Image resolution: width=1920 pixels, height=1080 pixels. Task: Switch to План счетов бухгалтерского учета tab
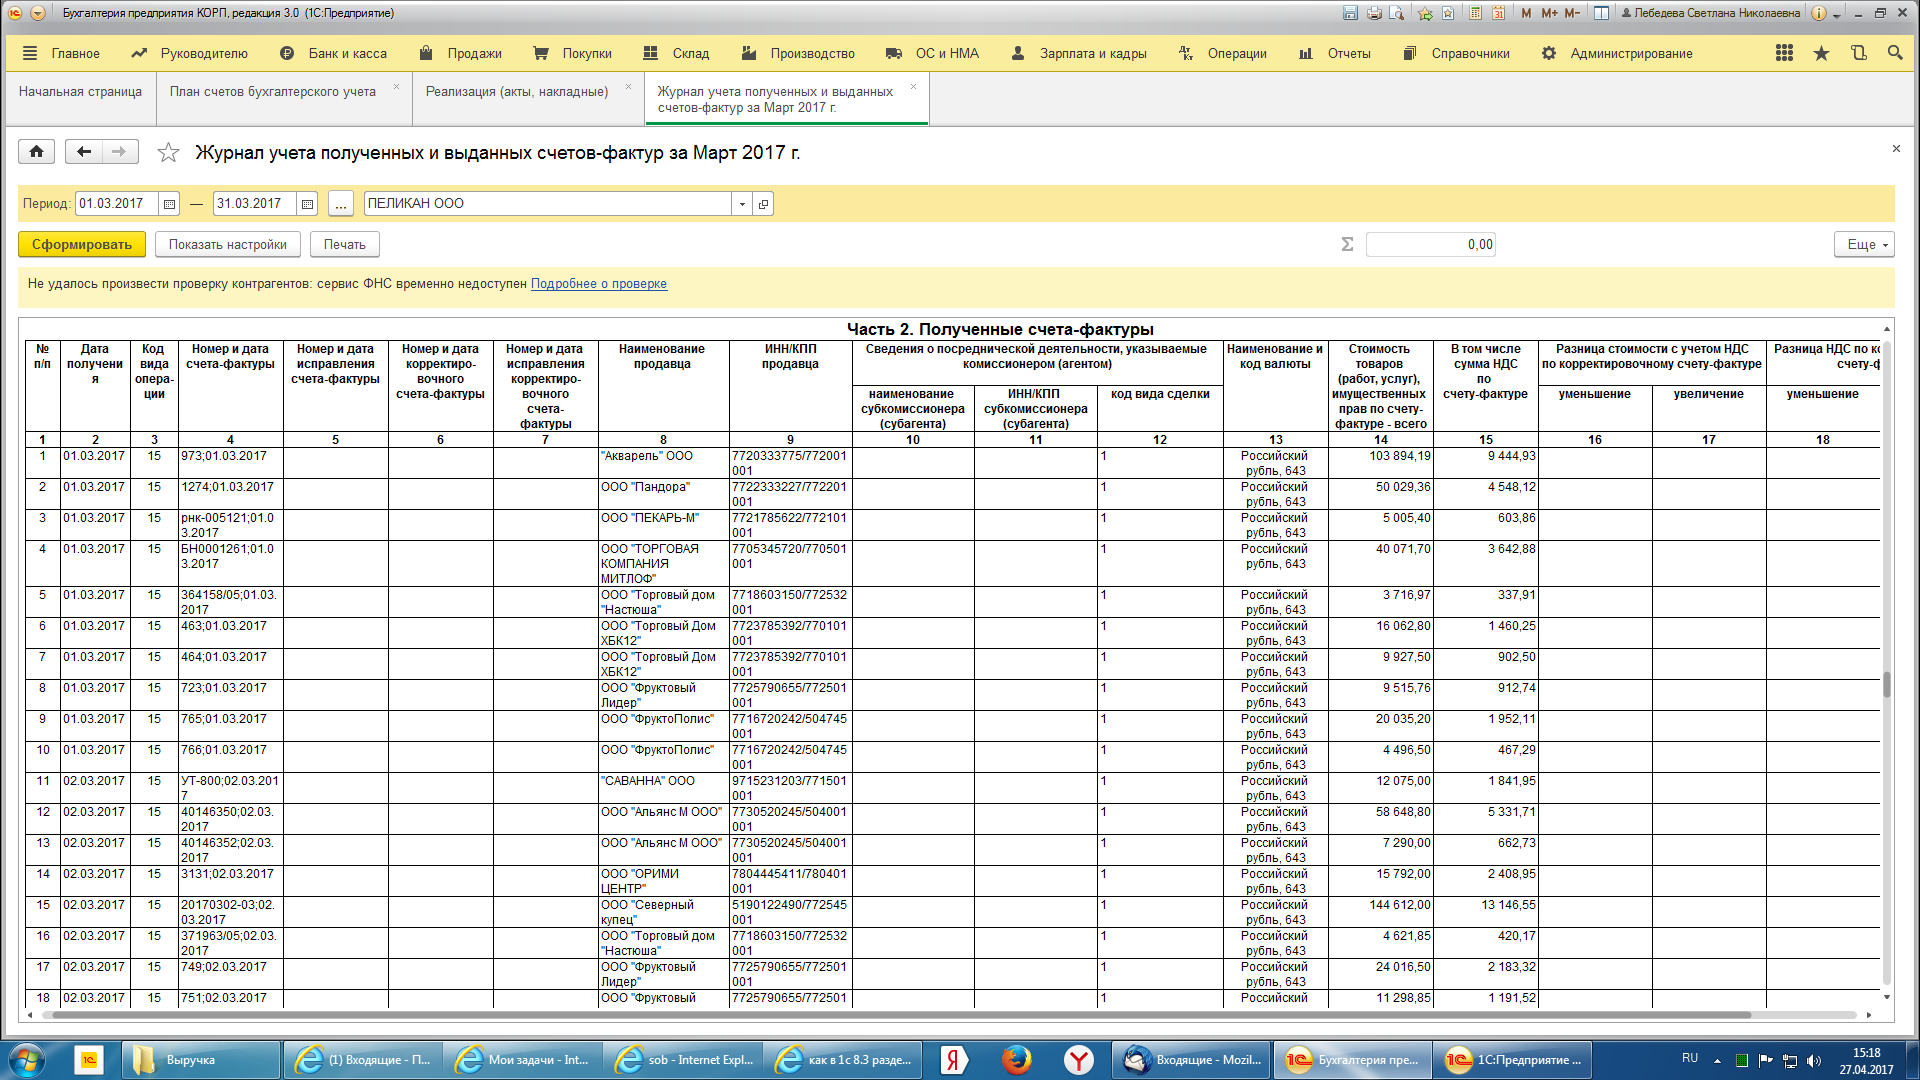point(272,92)
